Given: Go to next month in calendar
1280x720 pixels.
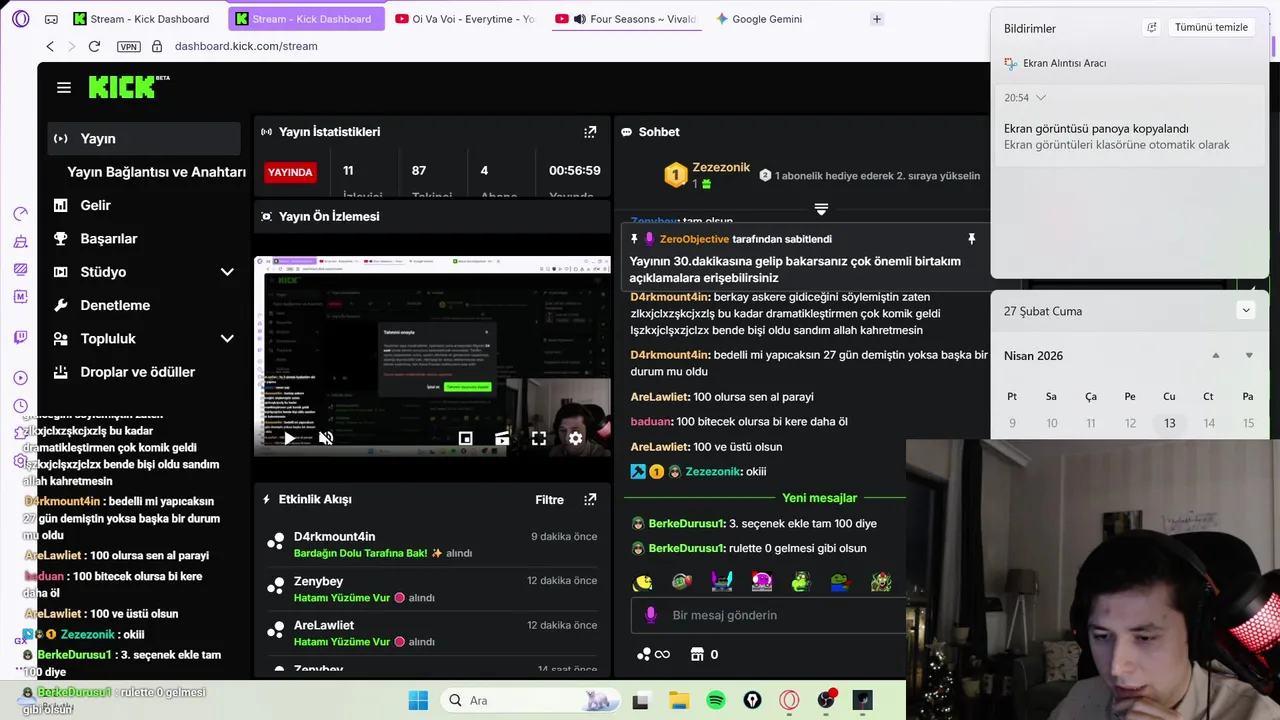Looking at the screenshot, I should click(x=1249, y=356).
